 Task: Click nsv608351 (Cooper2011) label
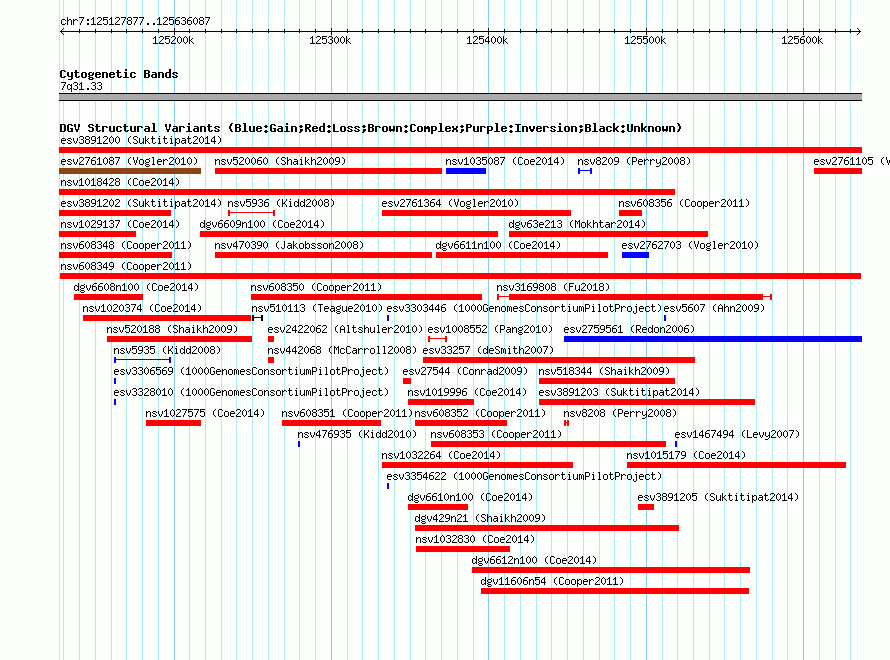pos(347,413)
